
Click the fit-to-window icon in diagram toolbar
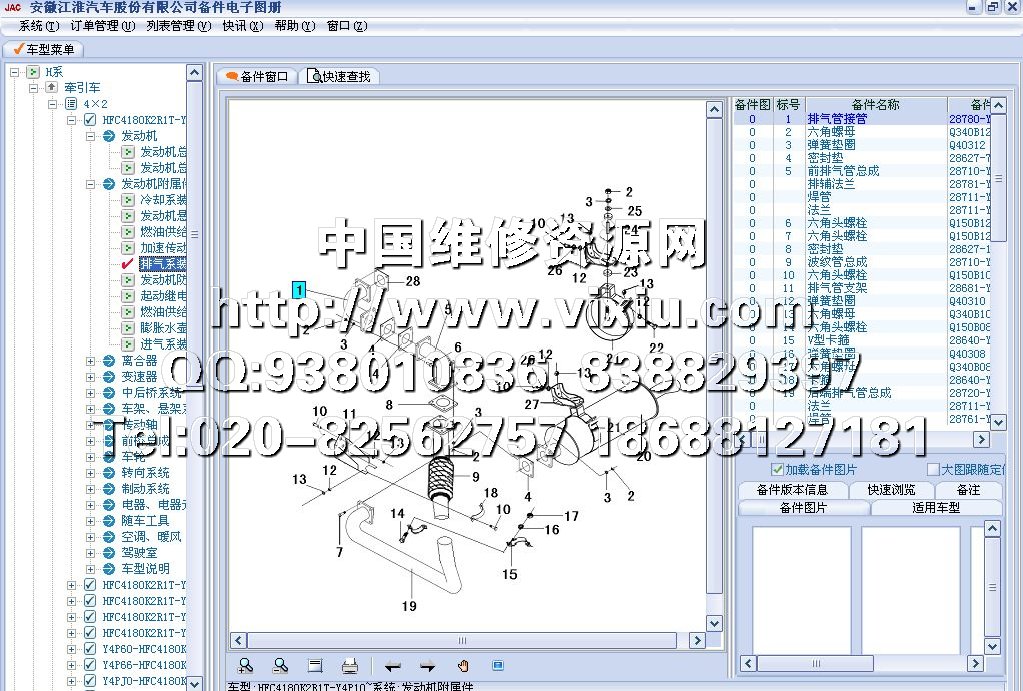pos(315,665)
